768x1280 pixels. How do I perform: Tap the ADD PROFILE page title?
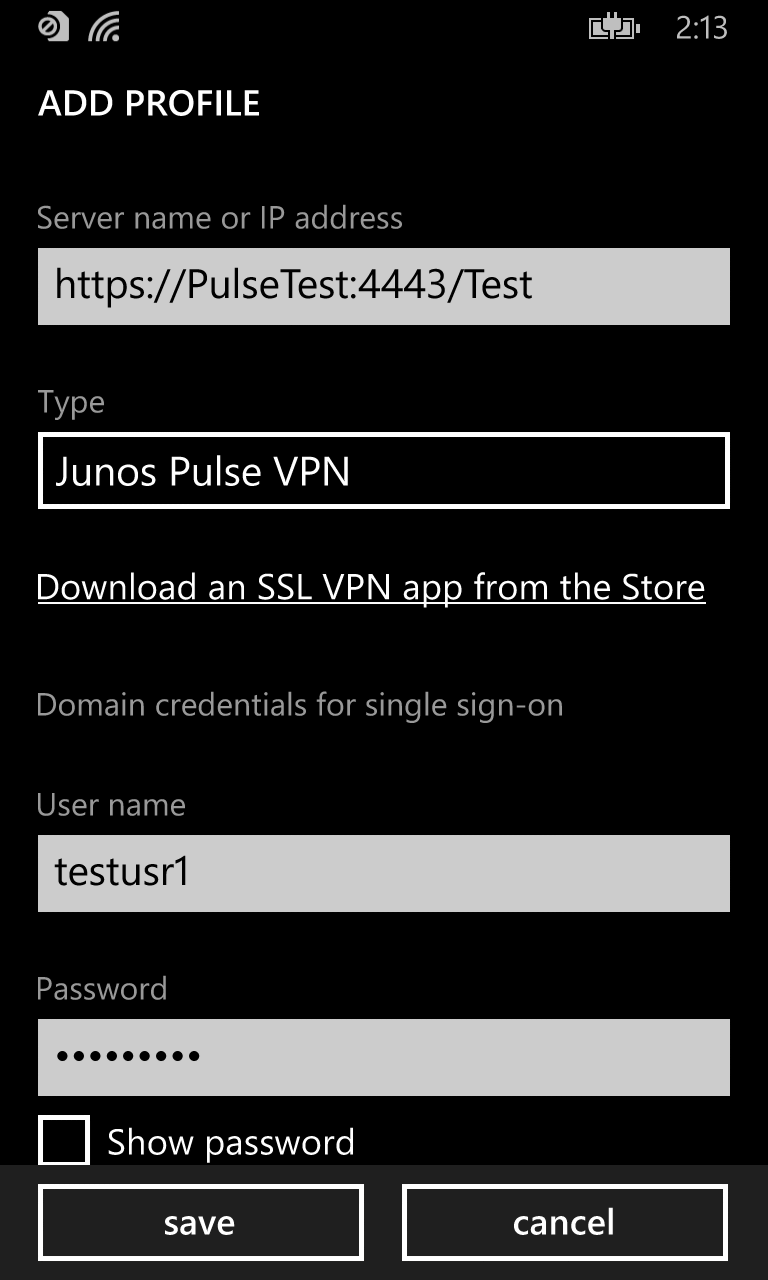coord(149,103)
